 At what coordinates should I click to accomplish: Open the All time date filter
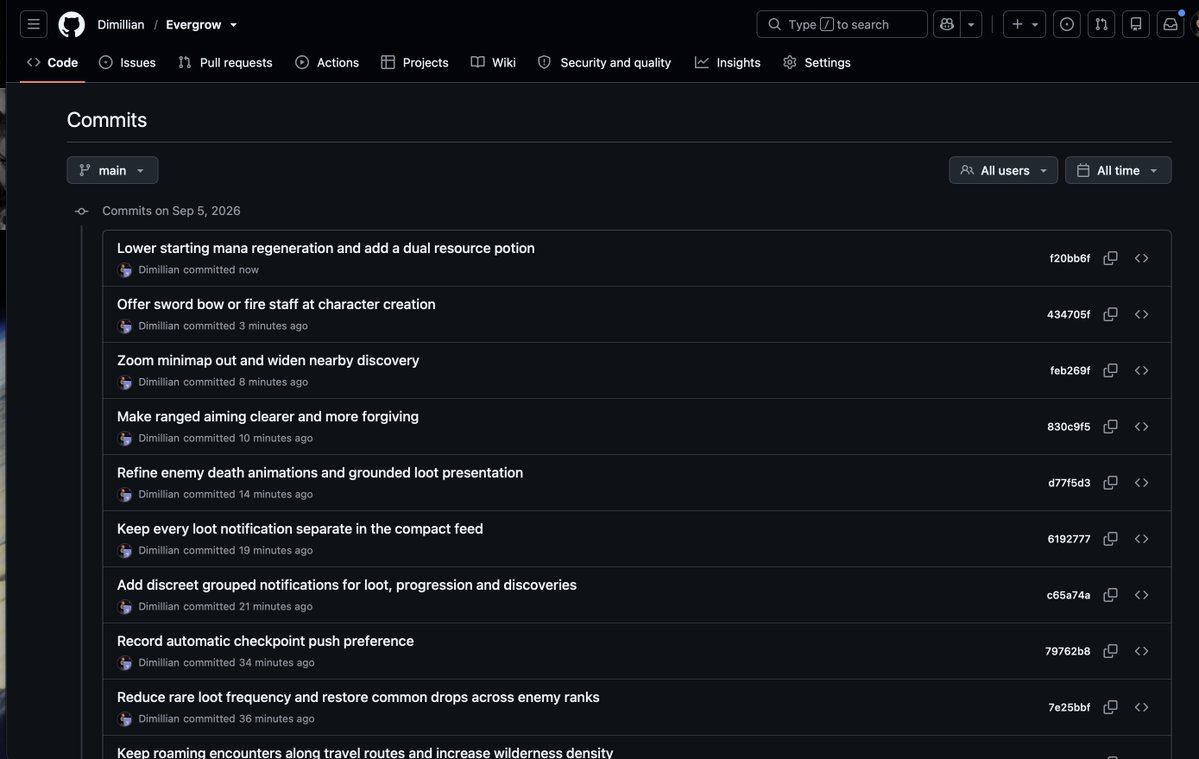pyautogui.click(x=1118, y=170)
